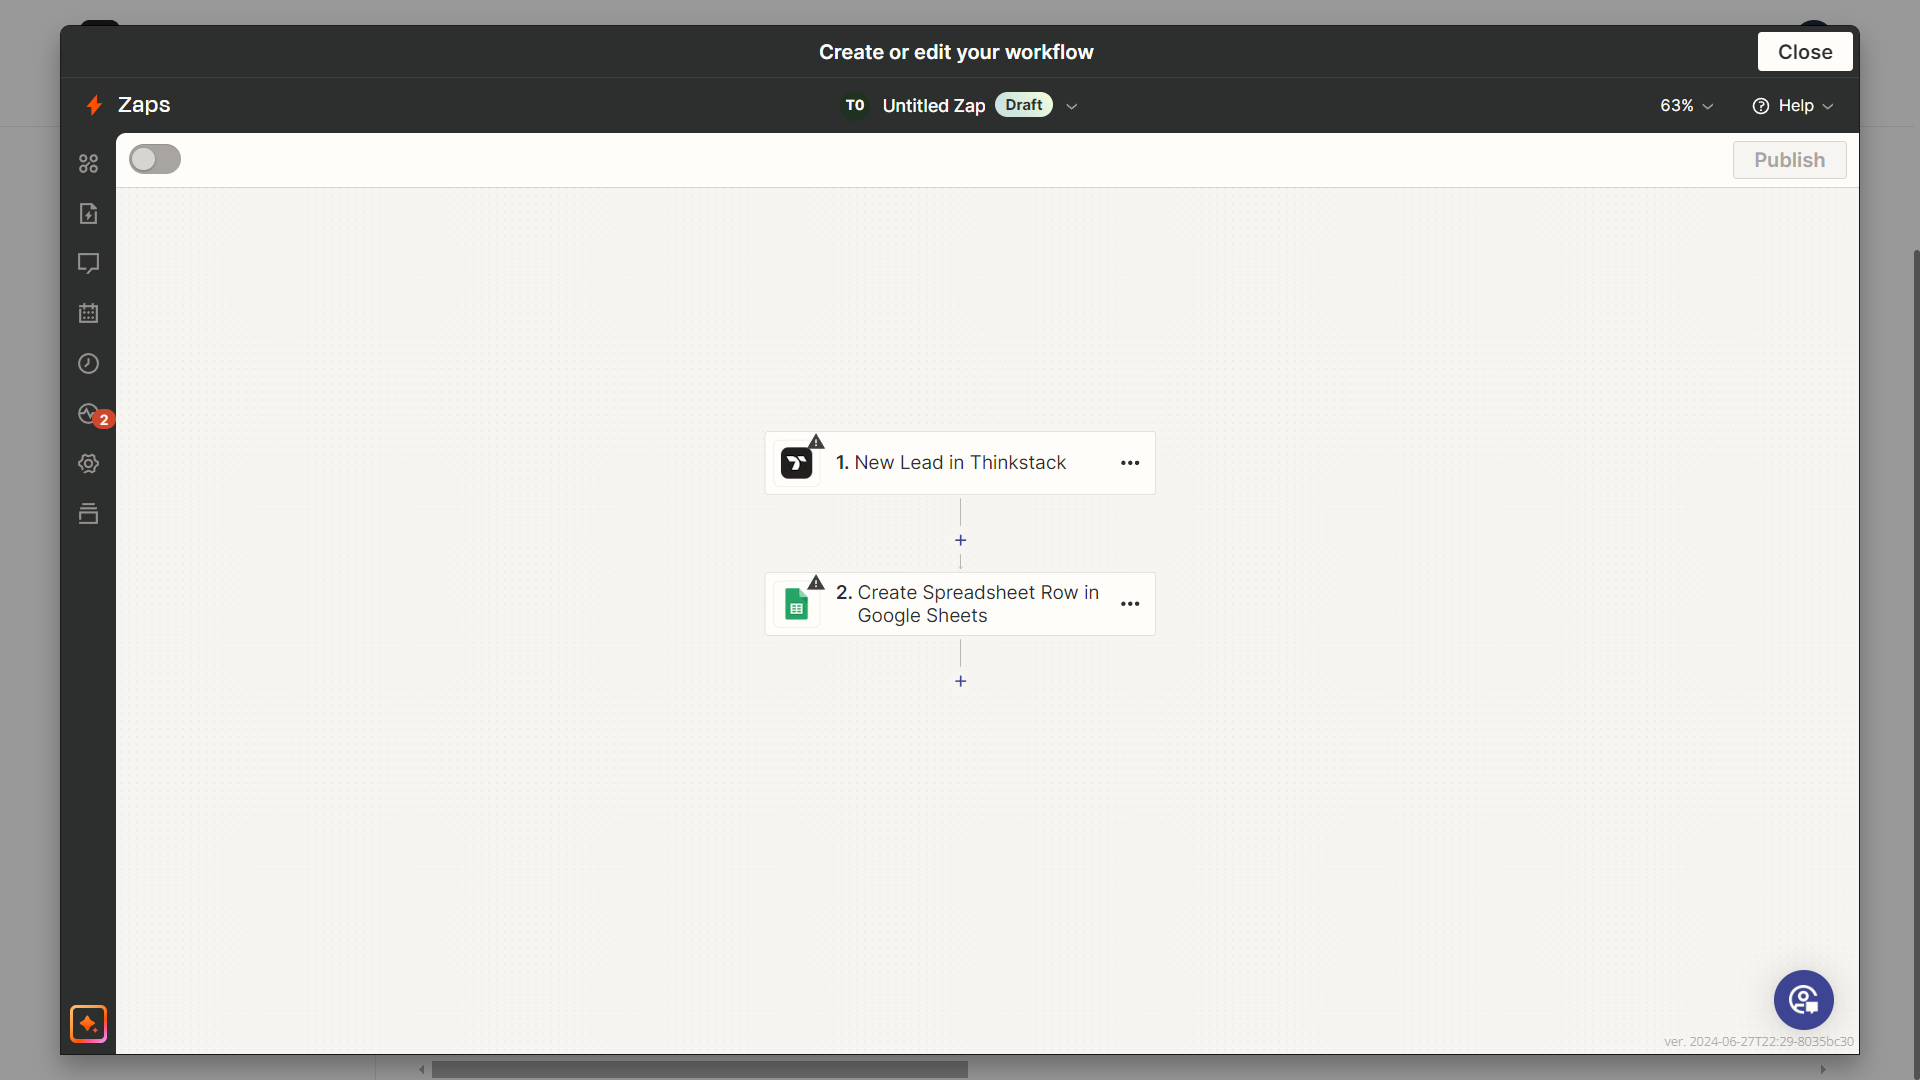Click the settings gear icon in sidebar
Image resolution: width=1920 pixels, height=1080 pixels.
point(88,463)
